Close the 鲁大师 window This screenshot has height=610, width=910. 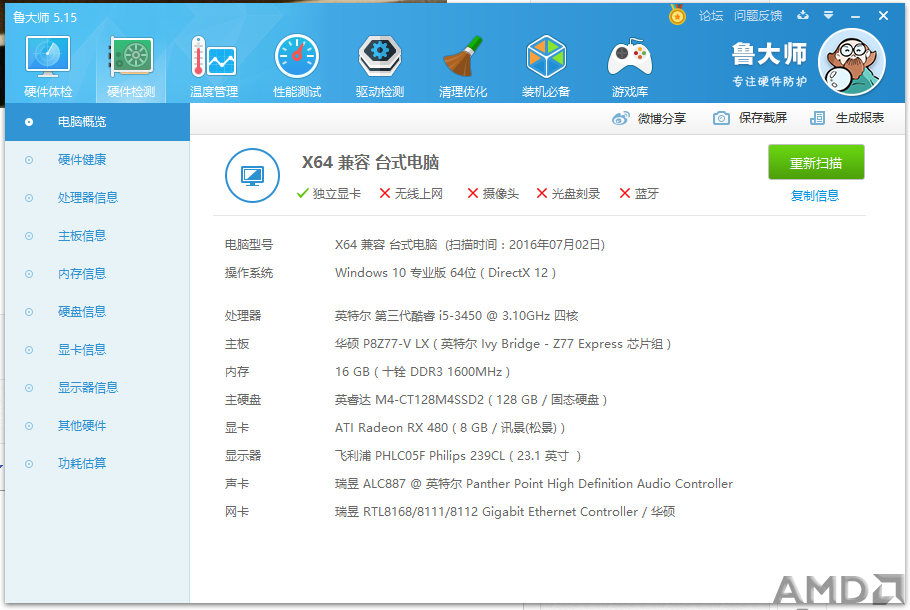click(883, 16)
